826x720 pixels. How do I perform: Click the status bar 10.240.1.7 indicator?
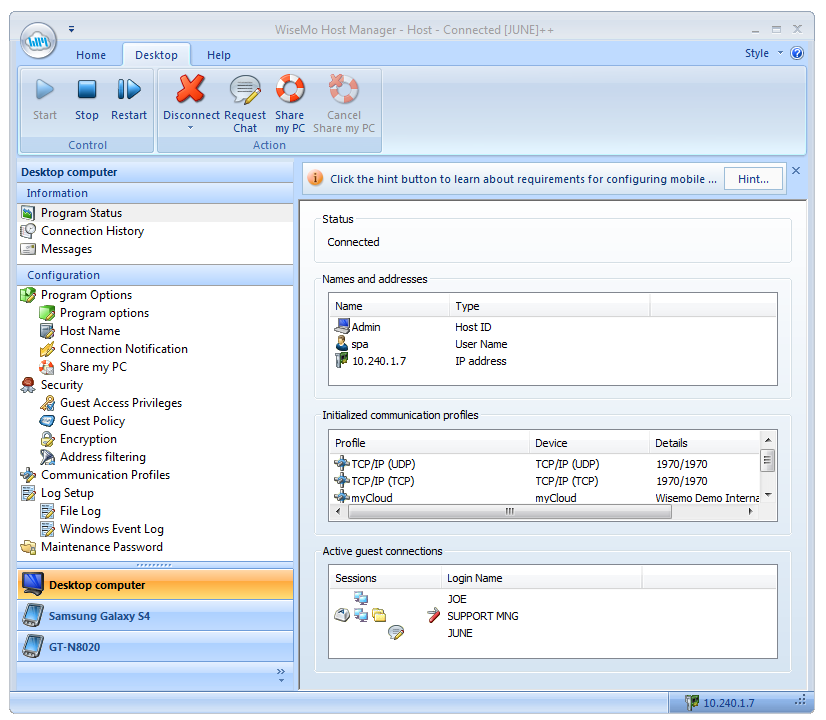pos(720,703)
